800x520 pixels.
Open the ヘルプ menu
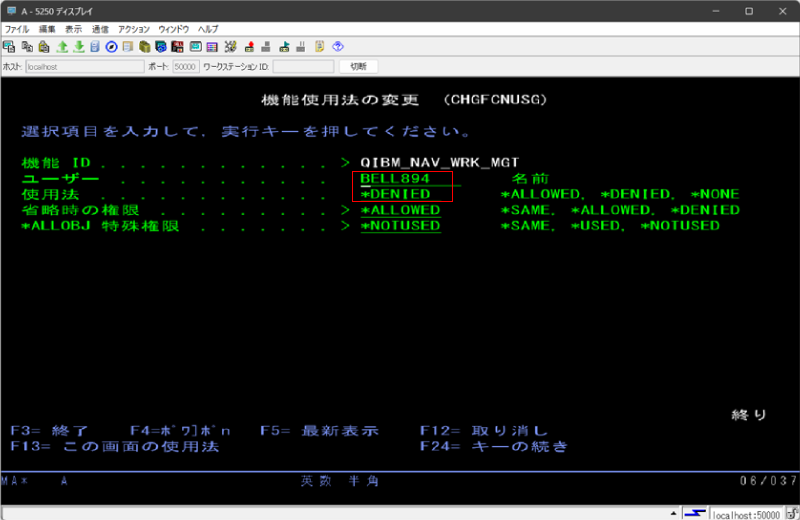pos(208,29)
